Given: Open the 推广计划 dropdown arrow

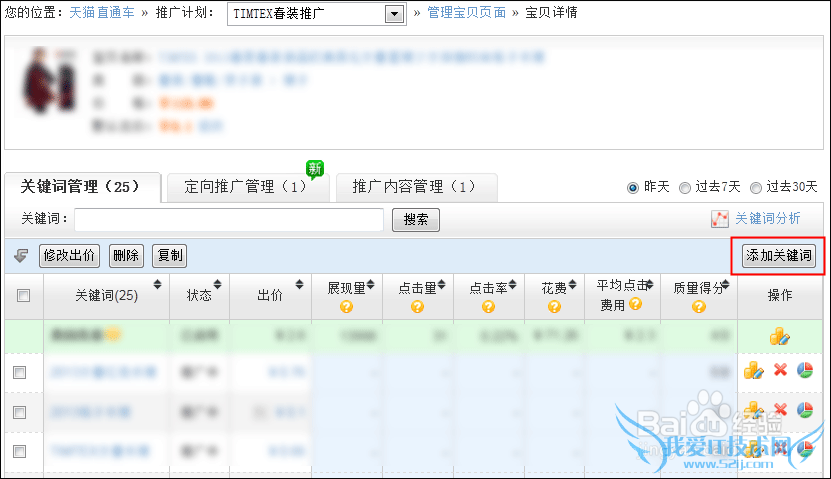Looking at the screenshot, I should coord(394,14).
